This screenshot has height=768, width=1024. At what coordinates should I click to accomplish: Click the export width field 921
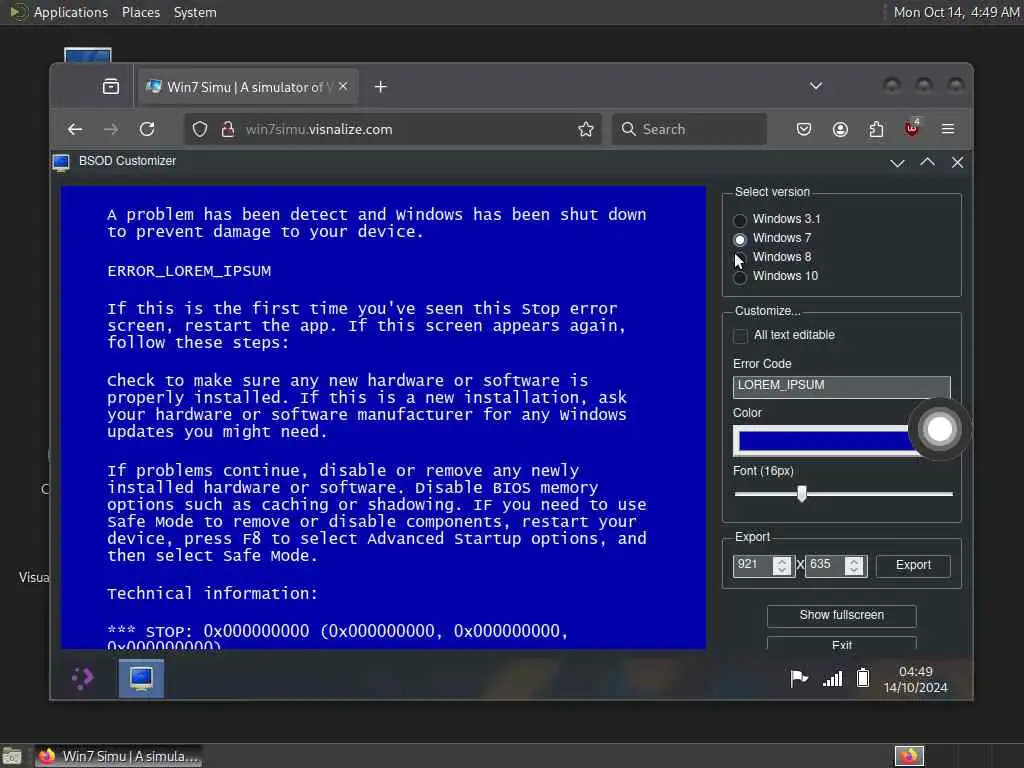coord(753,565)
